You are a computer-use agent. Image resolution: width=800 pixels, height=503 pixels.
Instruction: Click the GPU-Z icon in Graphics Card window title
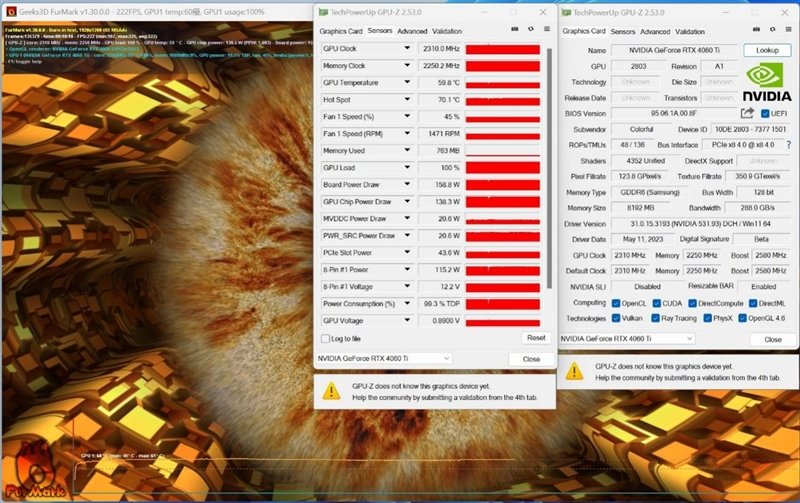pos(566,12)
